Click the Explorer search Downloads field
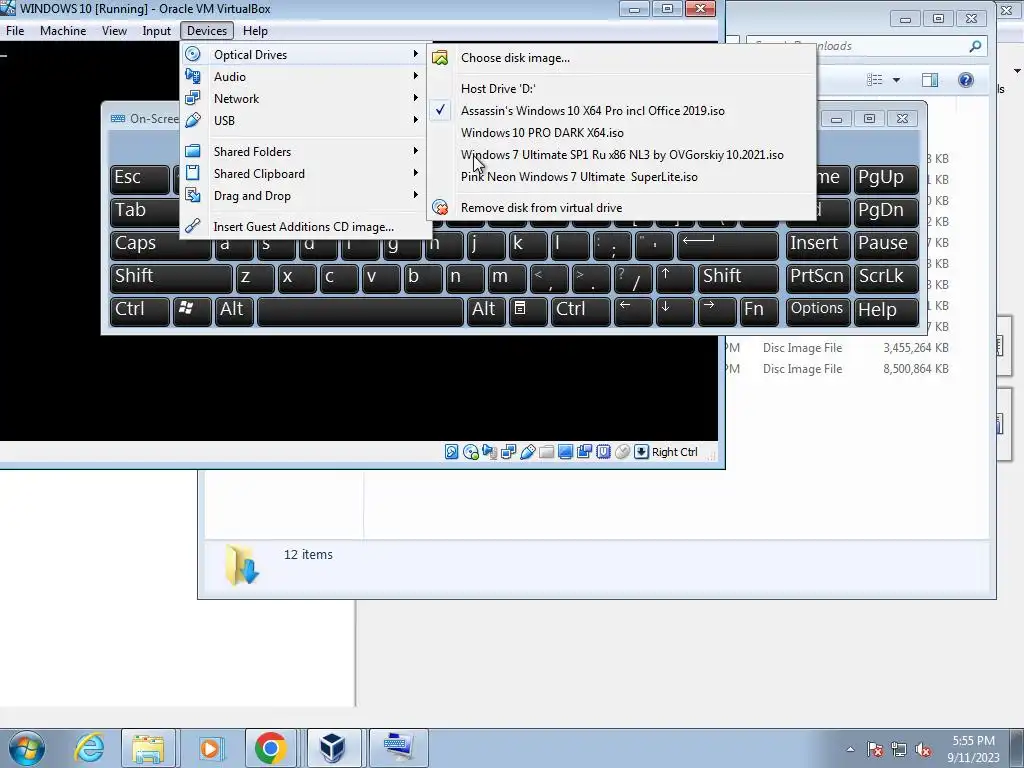 (x=866, y=46)
